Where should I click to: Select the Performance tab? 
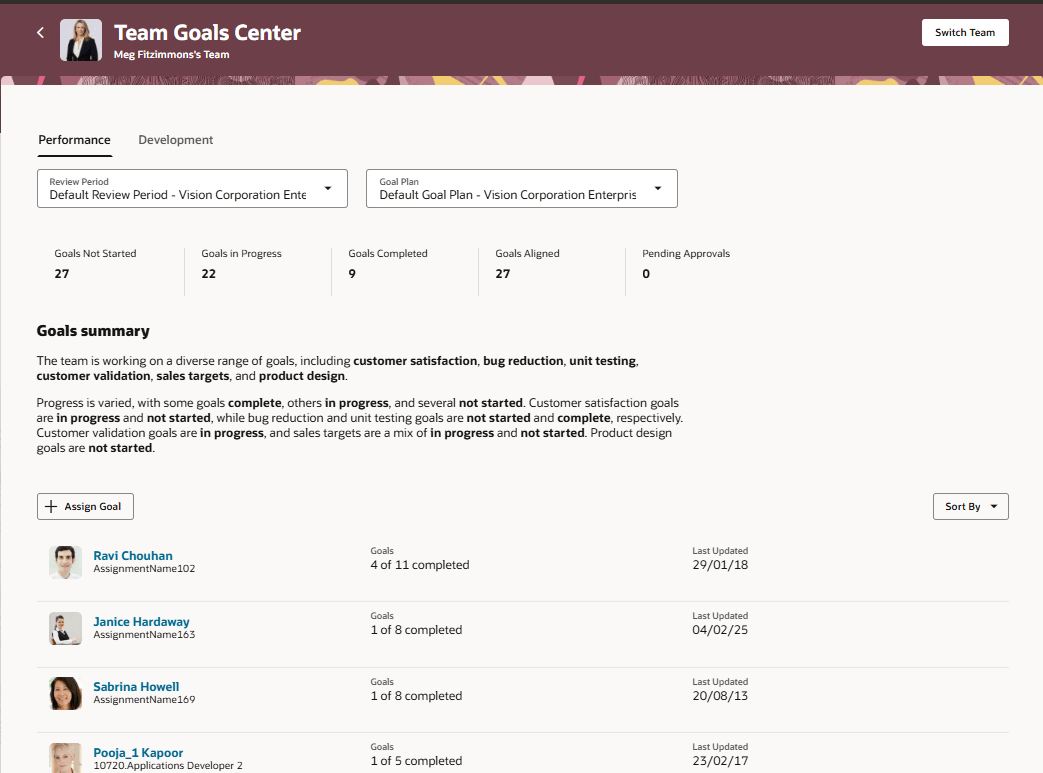[x=74, y=140]
